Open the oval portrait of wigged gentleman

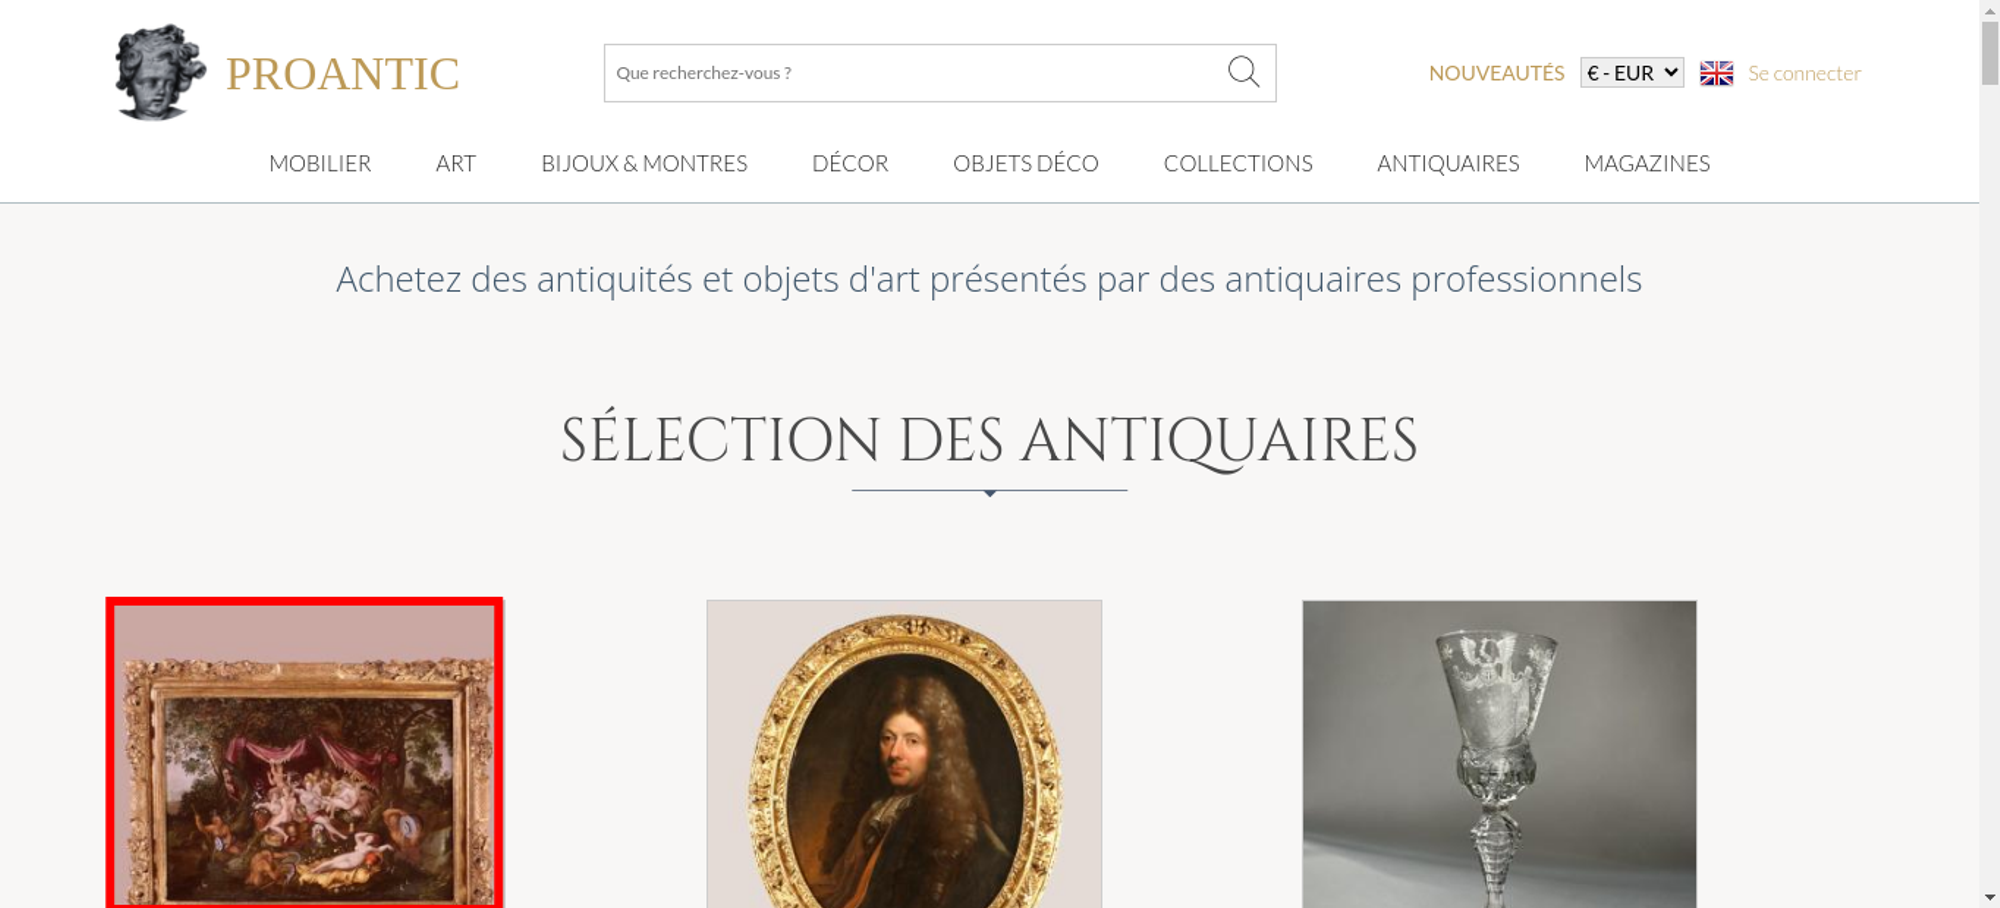(904, 754)
